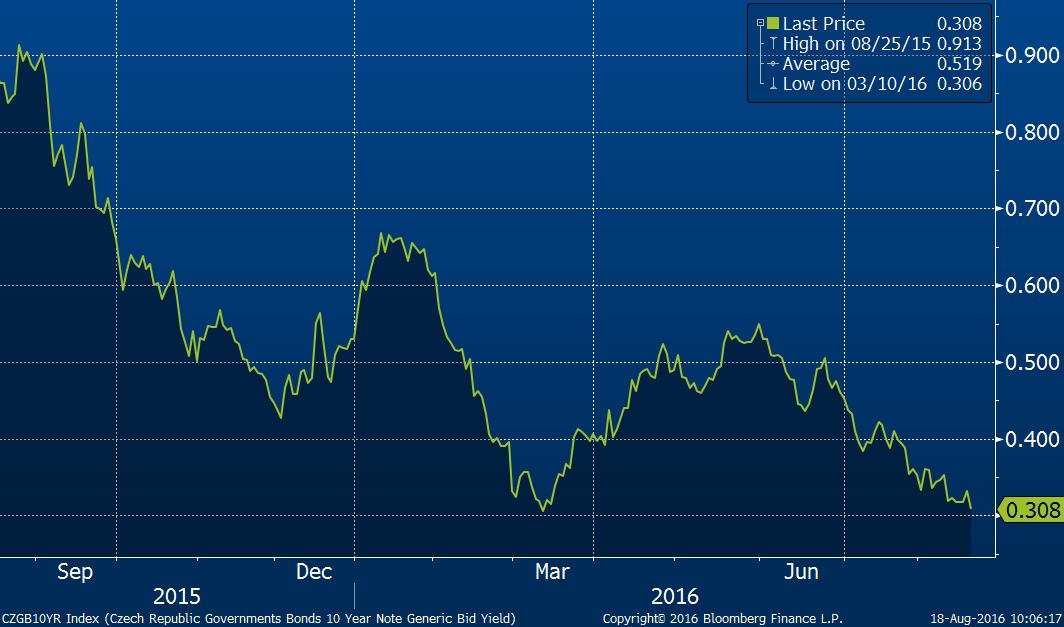Click the Mar label on time axis
Image resolution: width=1064 pixels, height=627 pixels.
click(552, 572)
